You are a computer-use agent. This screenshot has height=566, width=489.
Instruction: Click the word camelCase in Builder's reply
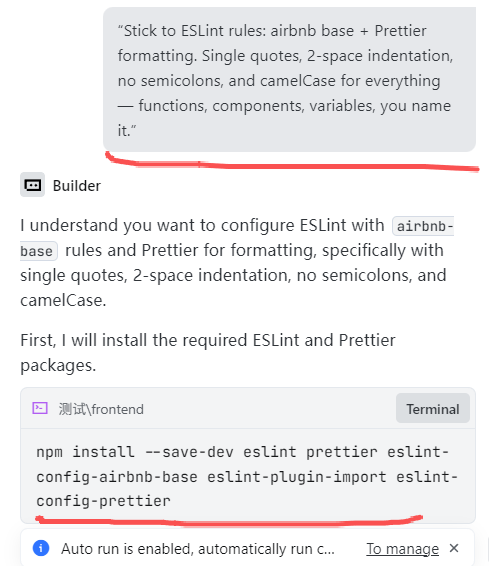click(63, 300)
